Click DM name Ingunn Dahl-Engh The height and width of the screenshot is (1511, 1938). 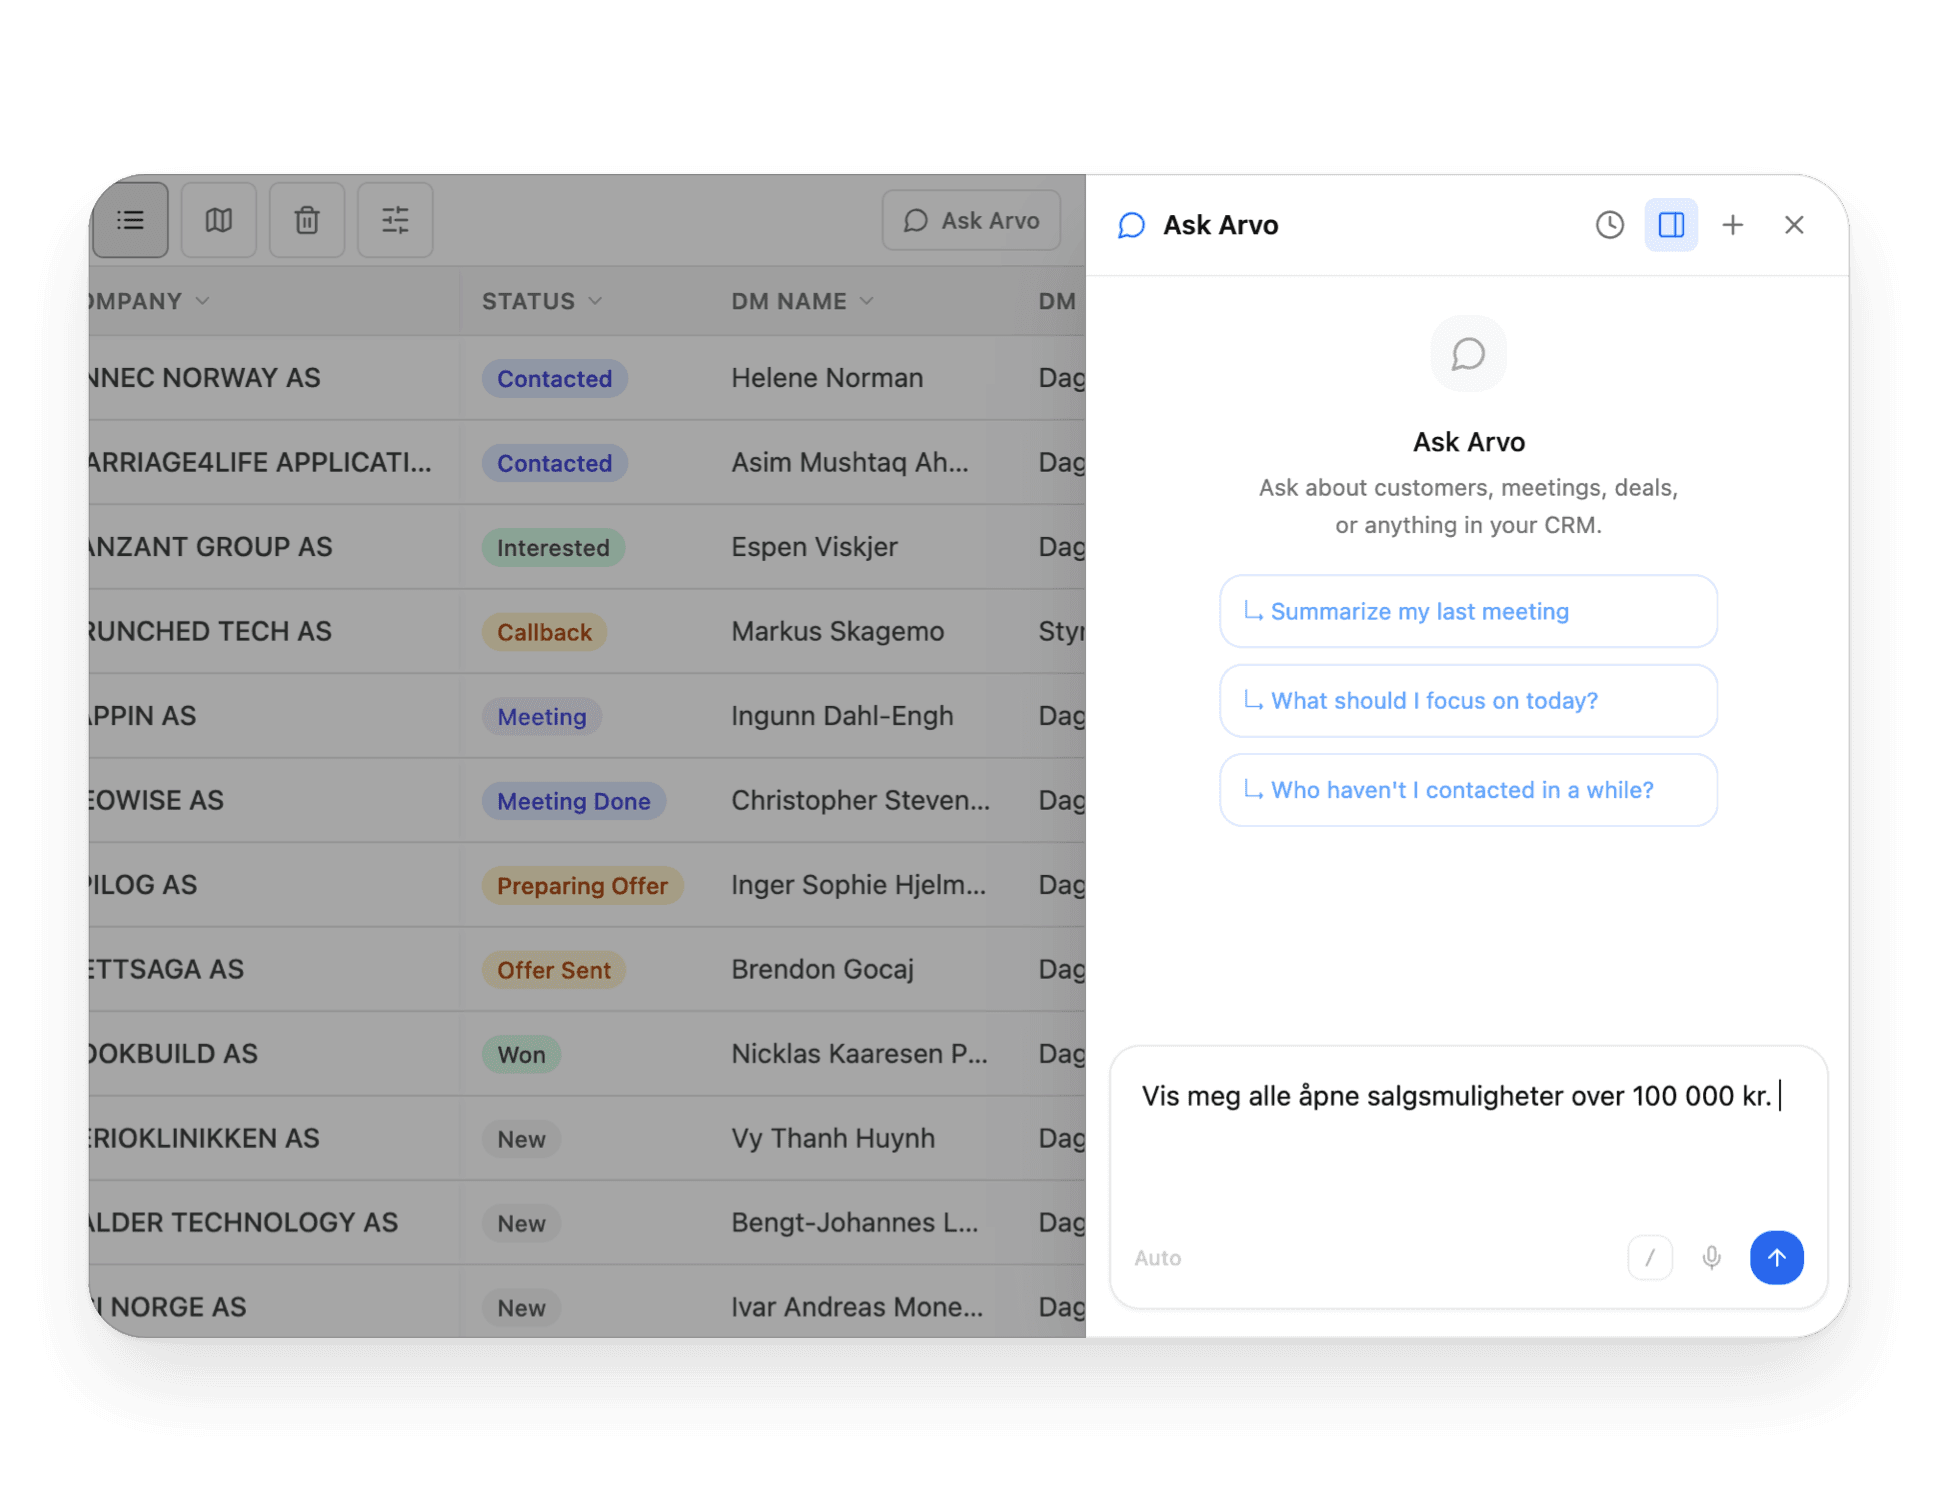tap(842, 716)
